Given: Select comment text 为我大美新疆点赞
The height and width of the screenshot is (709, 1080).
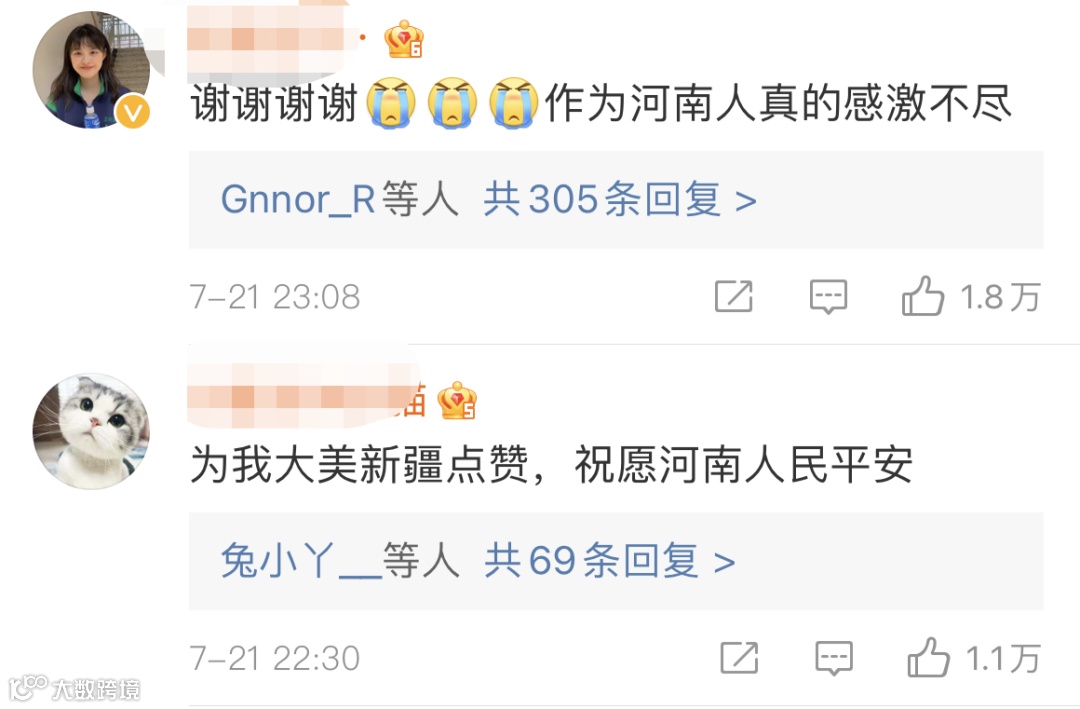Looking at the screenshot, I should pos(359,464).
